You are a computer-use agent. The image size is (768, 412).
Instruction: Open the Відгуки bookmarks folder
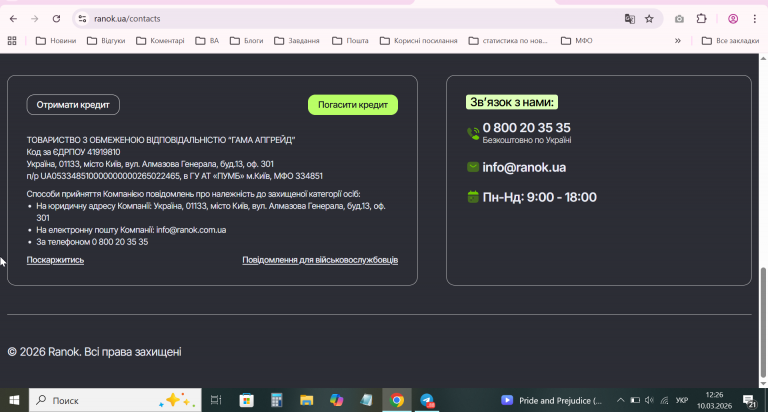[x=106, y=41]
